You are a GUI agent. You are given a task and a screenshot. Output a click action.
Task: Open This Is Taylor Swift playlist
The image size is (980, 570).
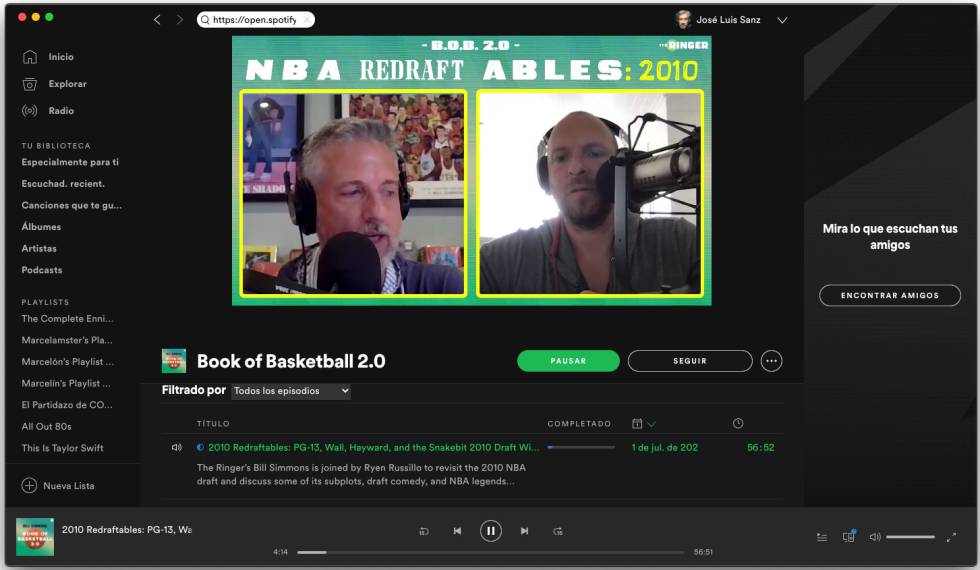coord(62,448)
